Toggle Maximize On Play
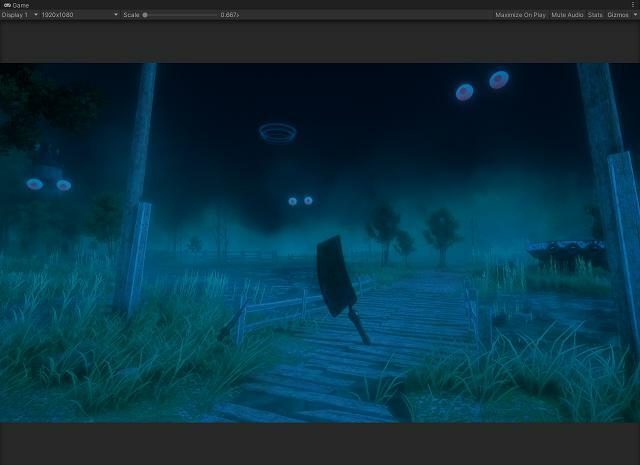 click(x=520, y=15)
